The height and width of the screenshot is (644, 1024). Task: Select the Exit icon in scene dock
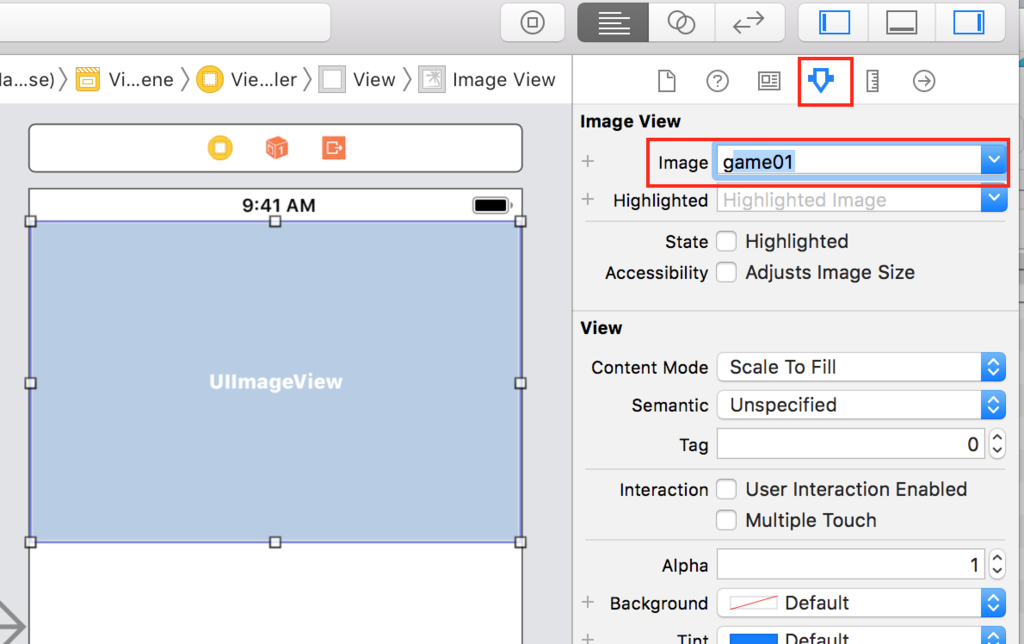334,148
